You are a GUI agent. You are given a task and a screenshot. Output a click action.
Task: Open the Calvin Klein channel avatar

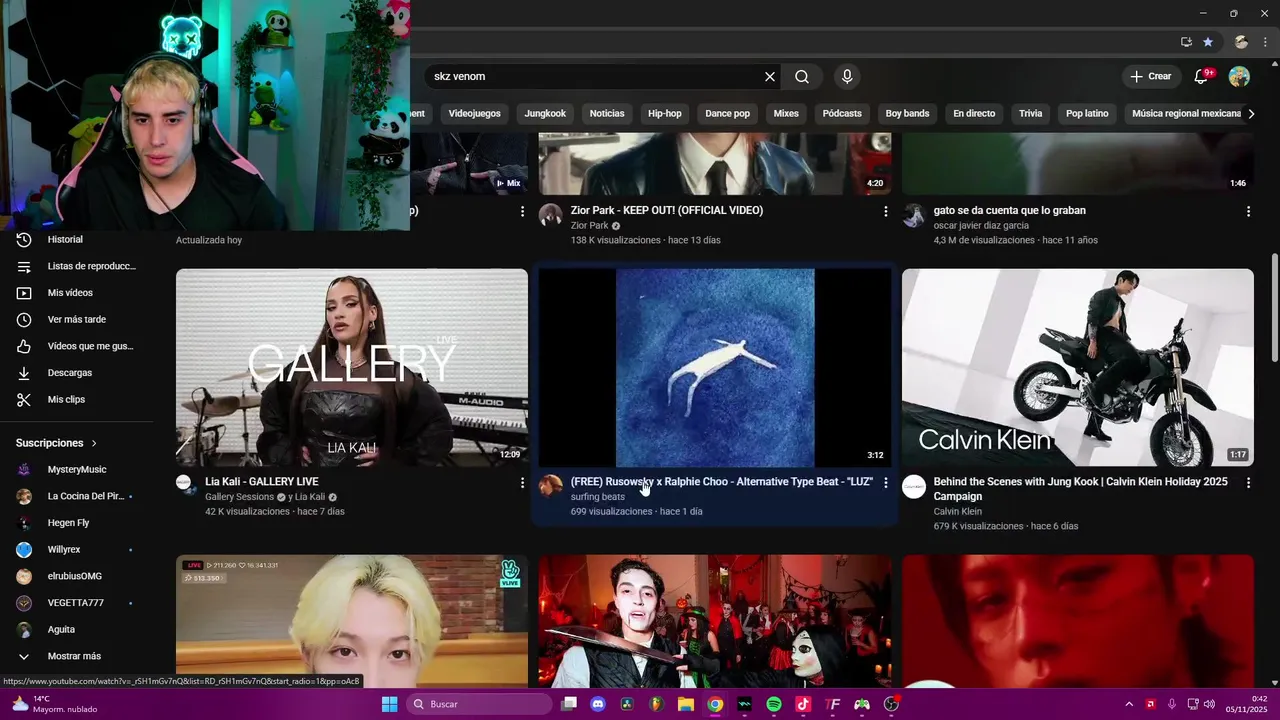click(914, 487)
